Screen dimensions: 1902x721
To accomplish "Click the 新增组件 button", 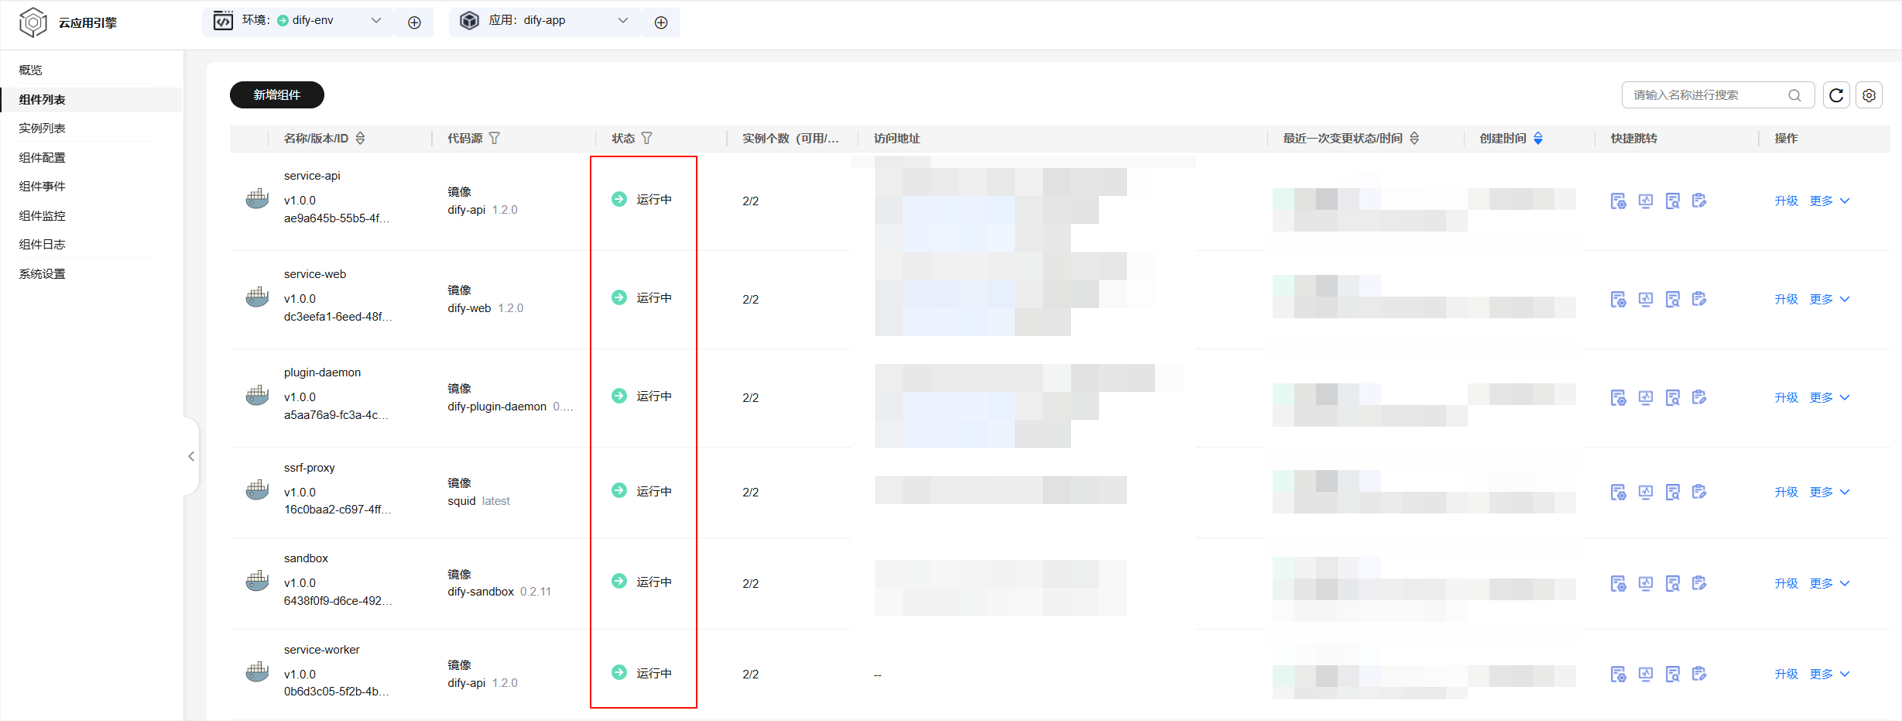I will point(277,95).
